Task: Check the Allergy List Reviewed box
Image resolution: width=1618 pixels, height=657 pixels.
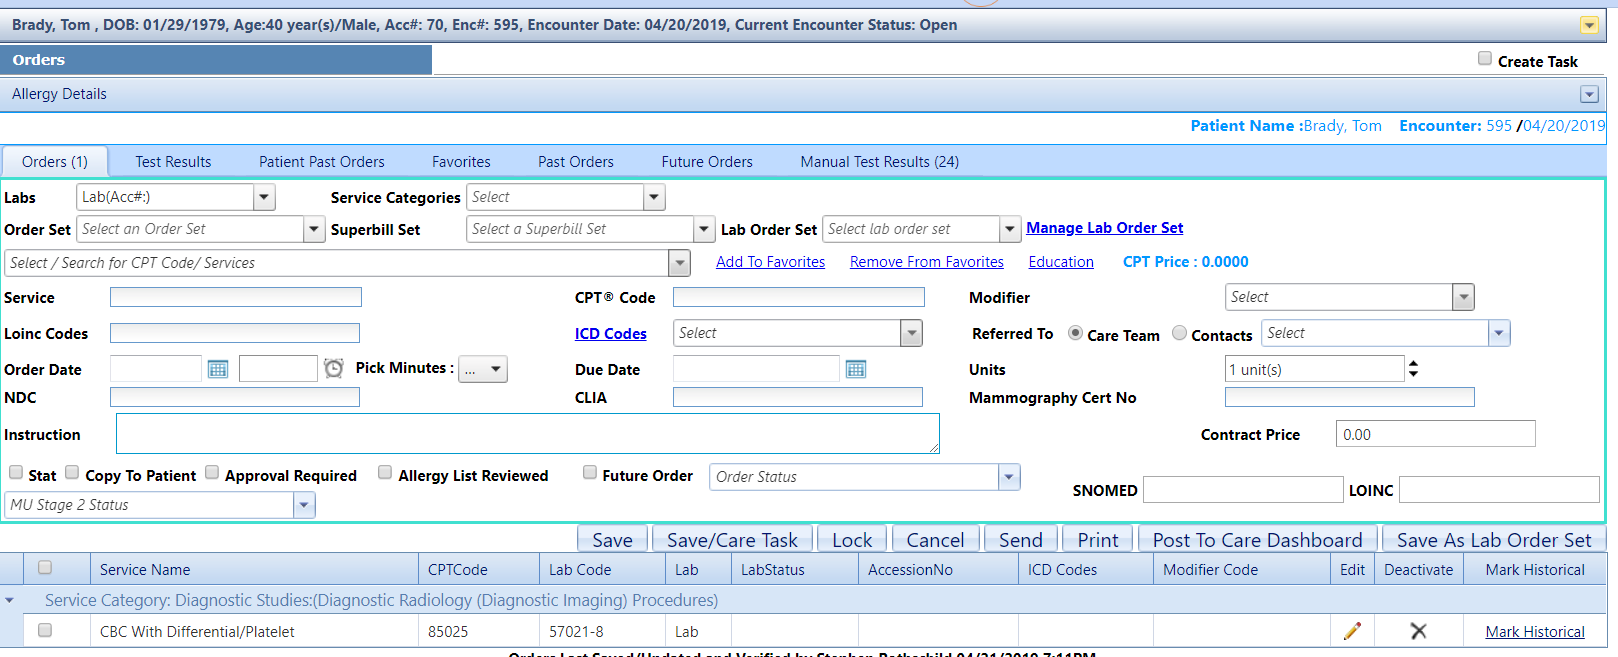Action: pos(385,473)
